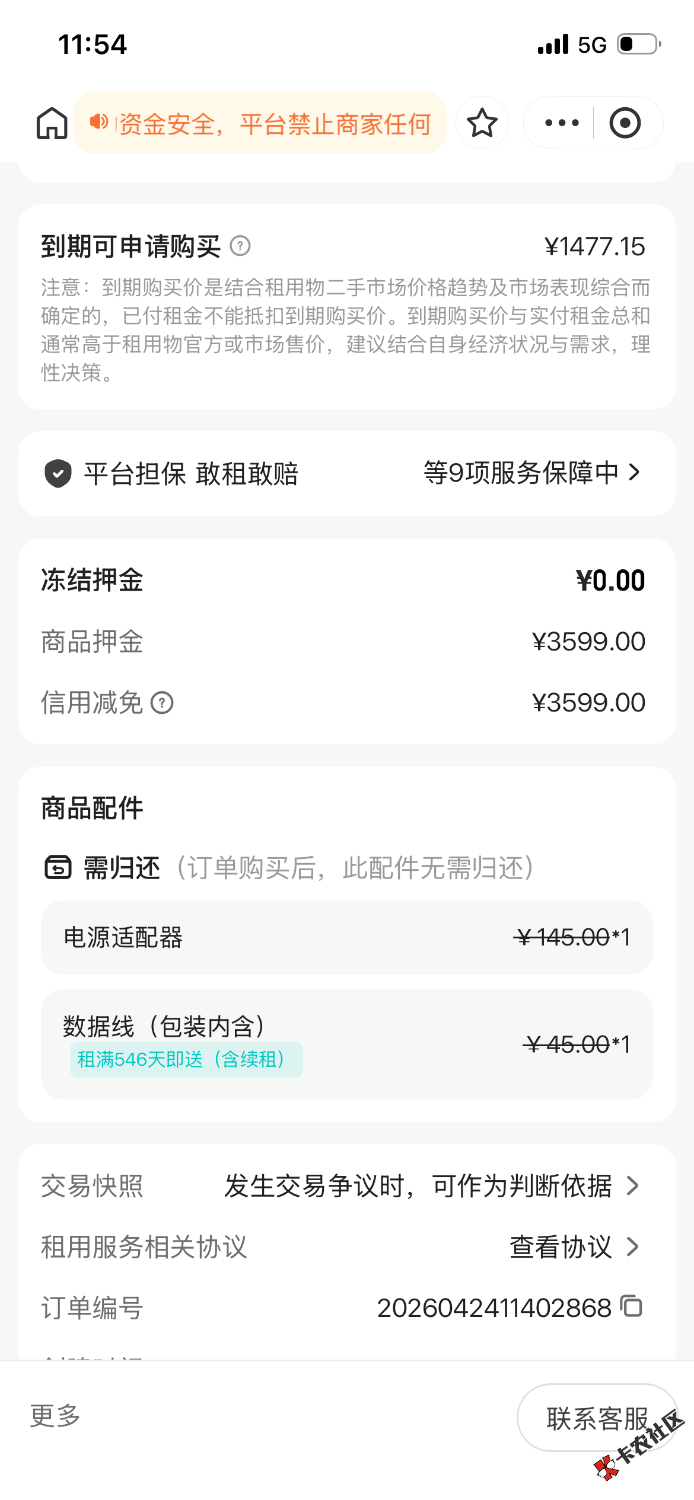Screen dimensions: 694x1500
Task: Tap the 需归还 return icon
Action: 58,867
